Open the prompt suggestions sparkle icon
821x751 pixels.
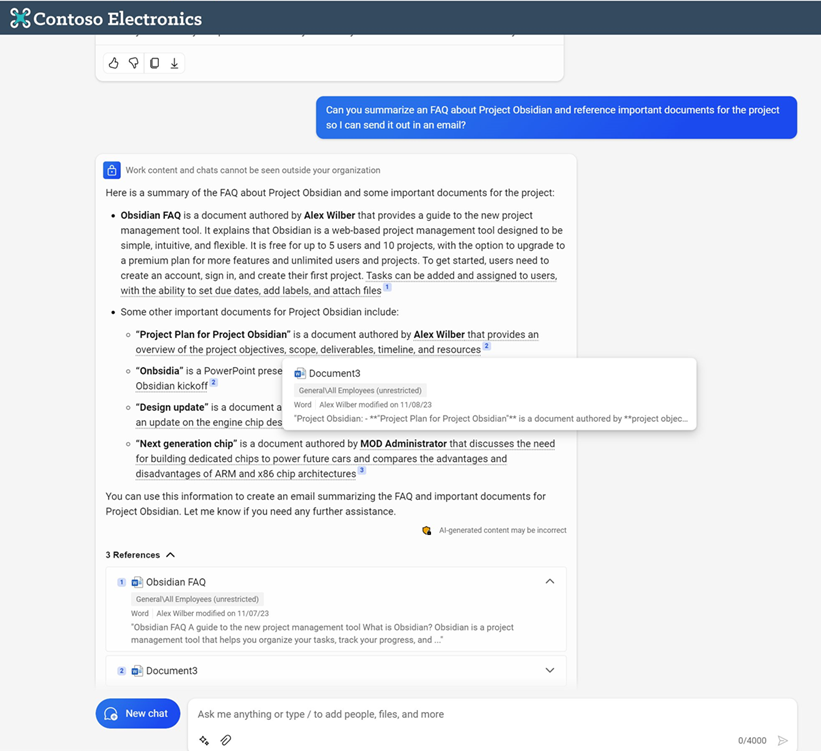[204, 740]
